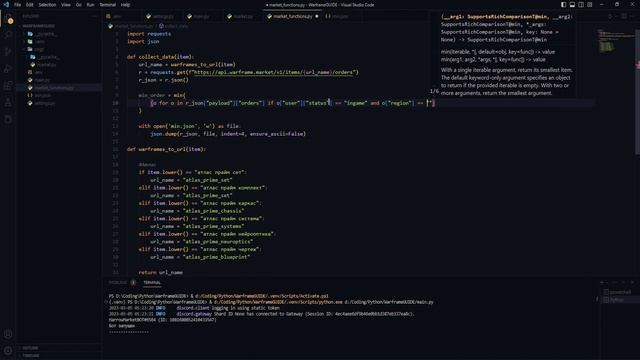The image size is (640, 360).
Task: Click the VS Code logo in the title bar
Action: (x=6, y=4)
